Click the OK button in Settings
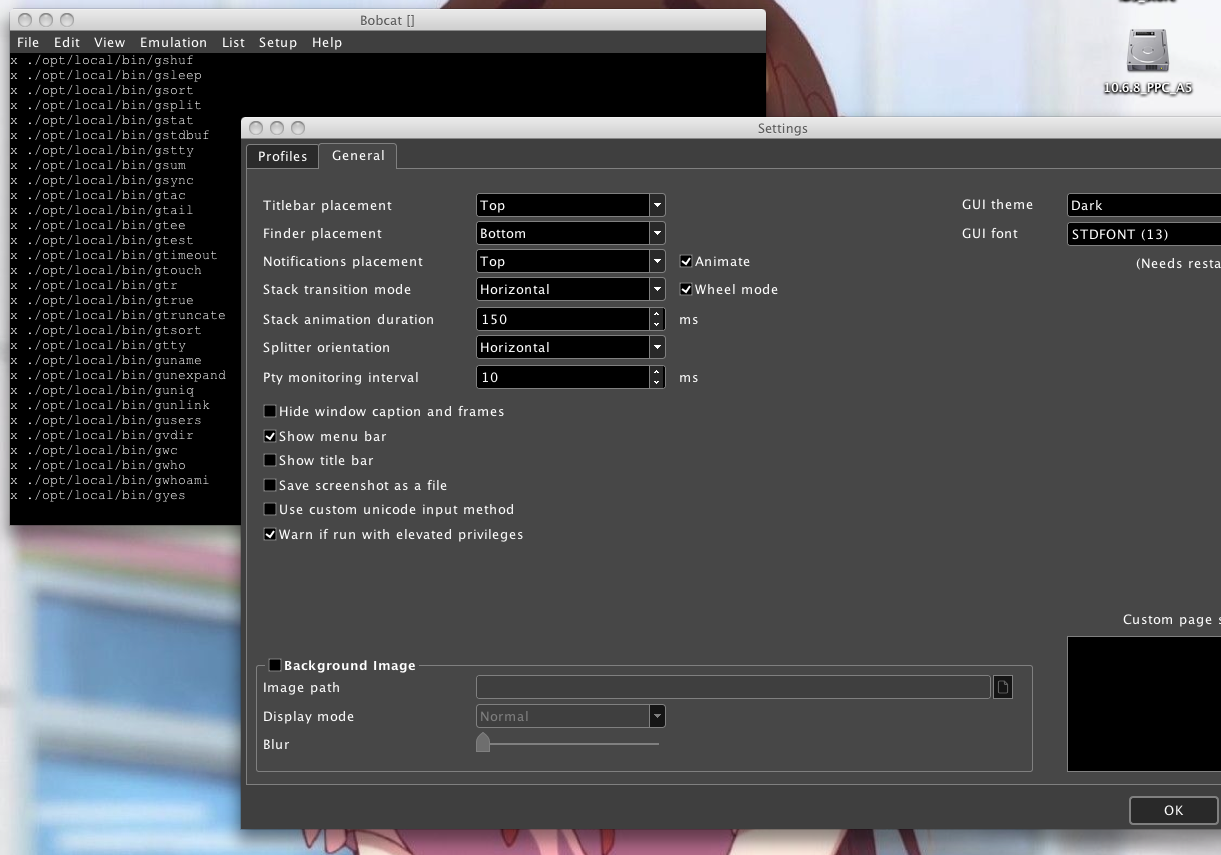1221x855 pixels. [x=1174, y=810]
